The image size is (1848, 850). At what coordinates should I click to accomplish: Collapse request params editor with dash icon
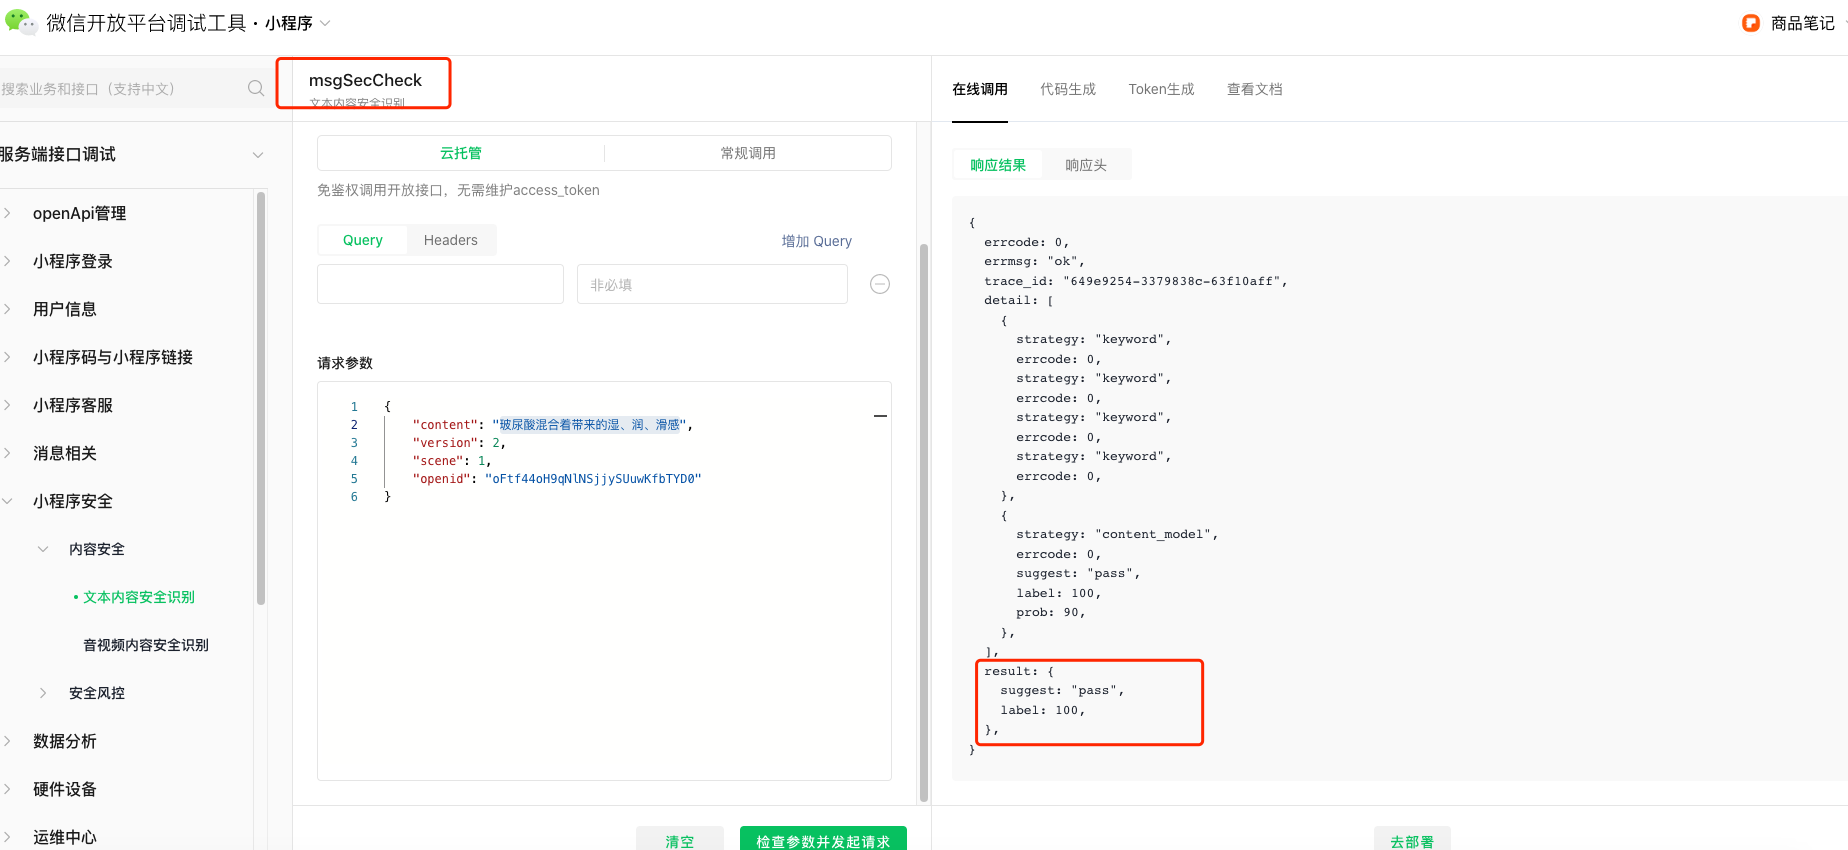point(880,416)
